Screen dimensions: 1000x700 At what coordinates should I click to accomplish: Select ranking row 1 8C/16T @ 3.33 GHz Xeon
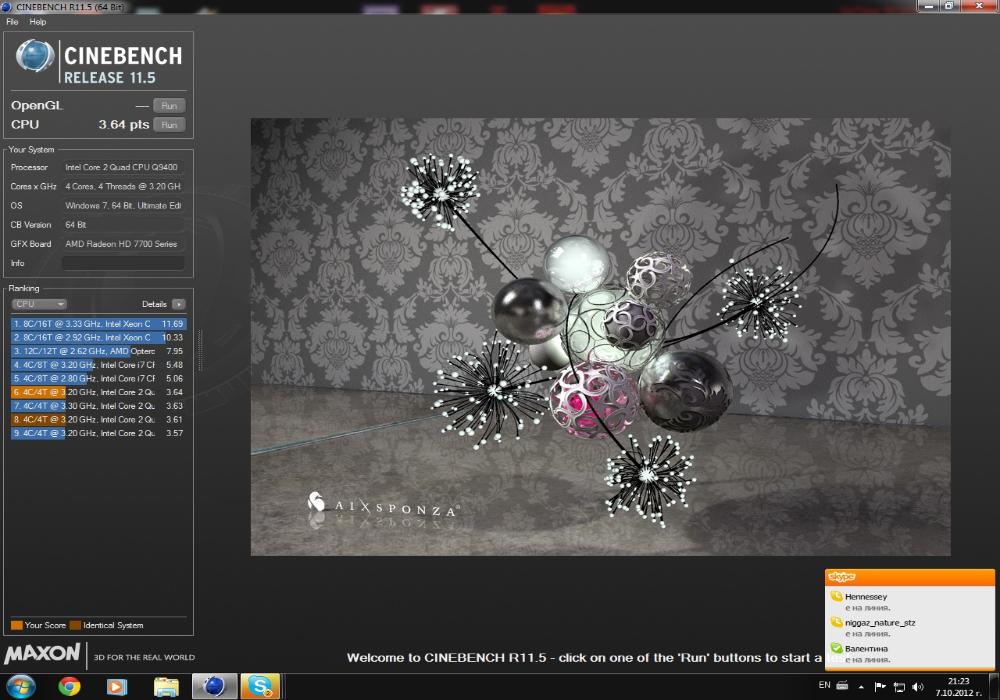[x=99, y=324]
